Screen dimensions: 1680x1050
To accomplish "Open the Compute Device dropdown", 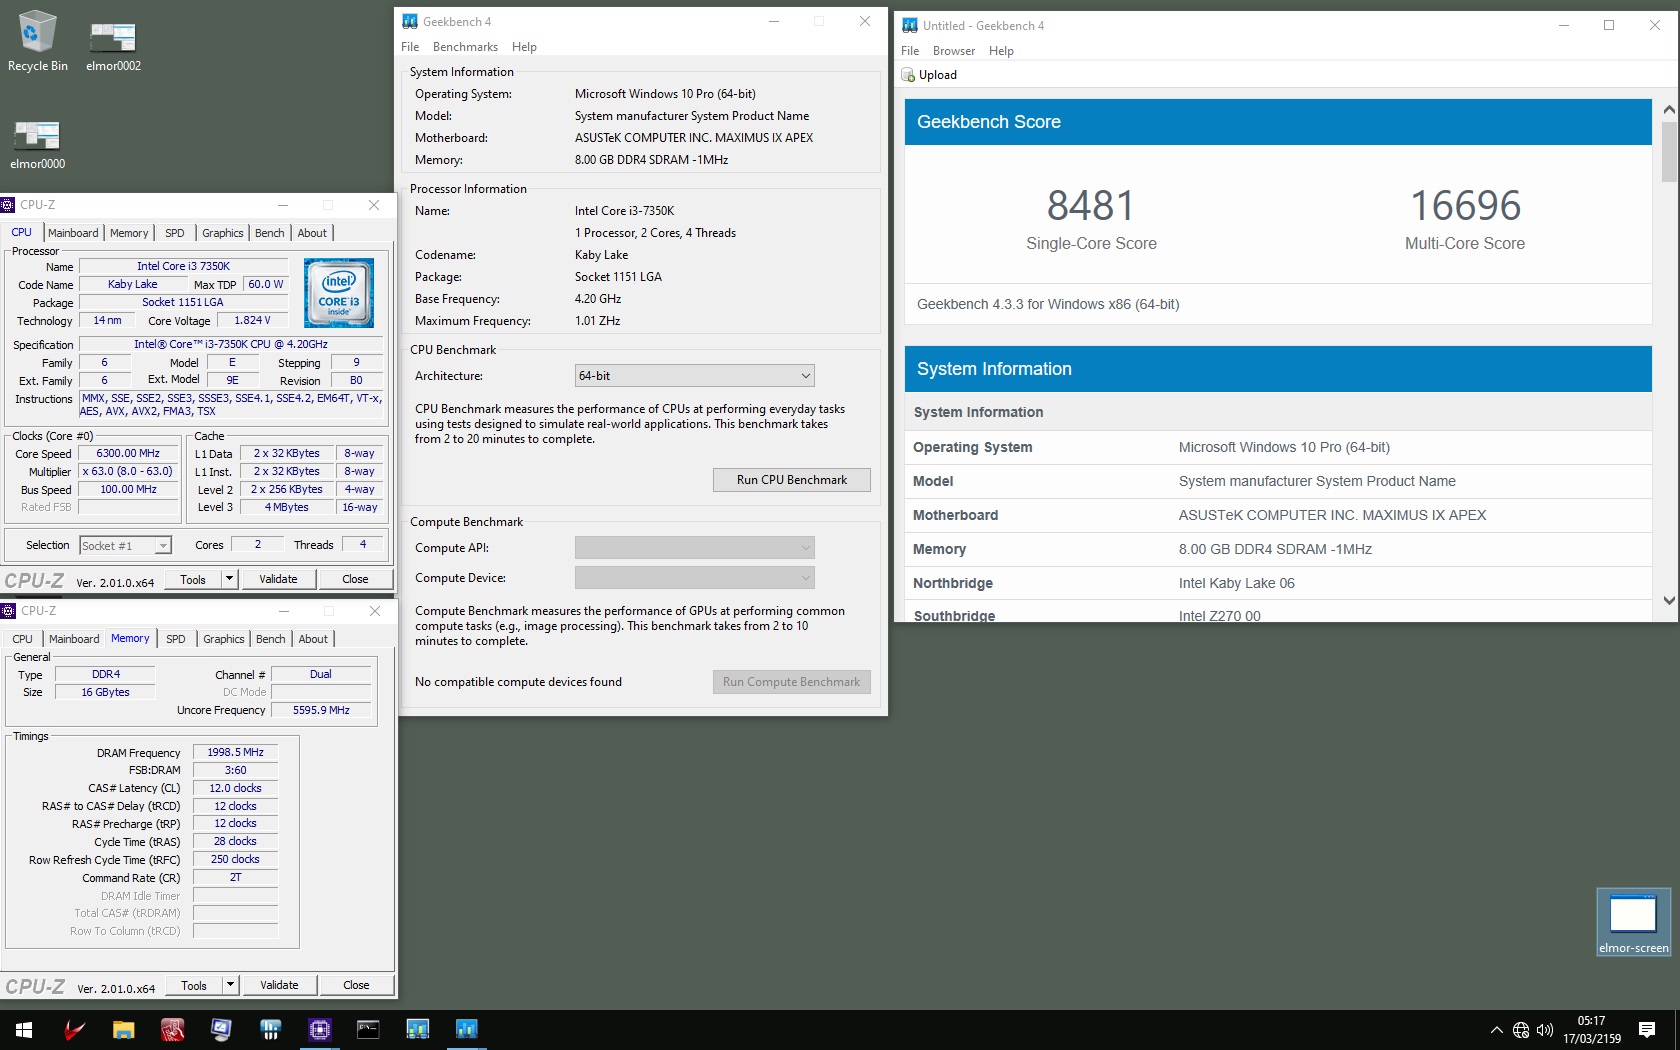I will pyautogui.click(x=695, y=578).
